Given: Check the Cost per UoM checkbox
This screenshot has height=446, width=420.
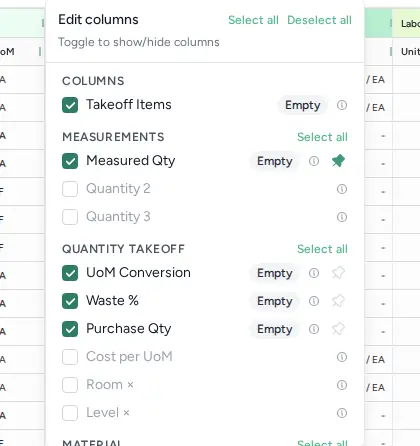Looking at the screenshot, I should pyautogui.click(x=70, y=357).
